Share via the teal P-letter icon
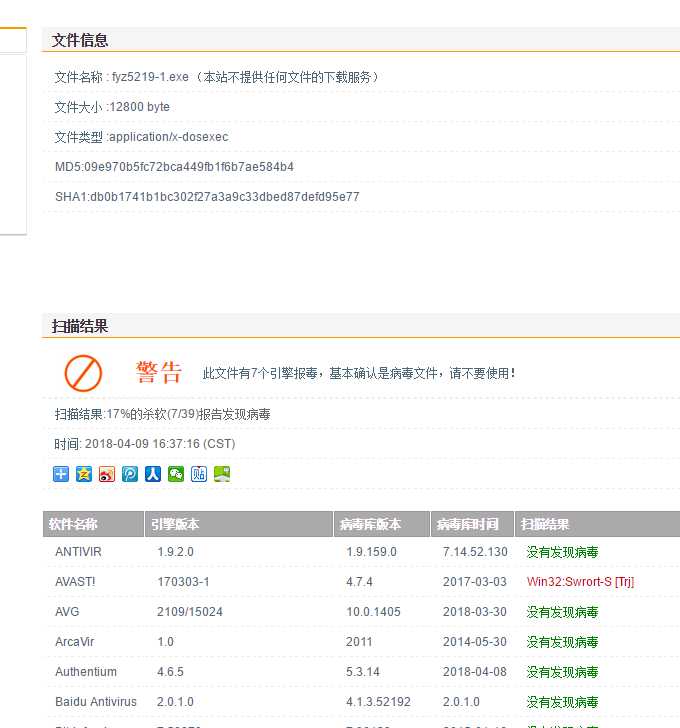Image resolution: width=680 pixels, height=728 pixels. pyautogui.click(x=130, y=474)
